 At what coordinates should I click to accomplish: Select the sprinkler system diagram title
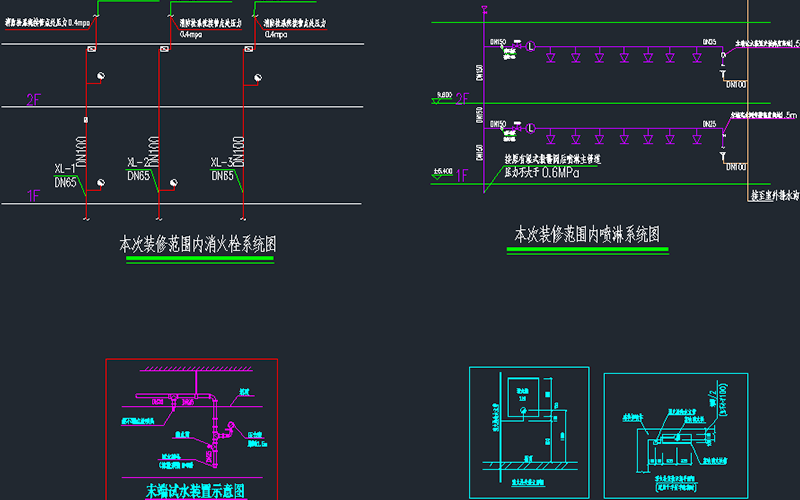click(x=586, y=234)
